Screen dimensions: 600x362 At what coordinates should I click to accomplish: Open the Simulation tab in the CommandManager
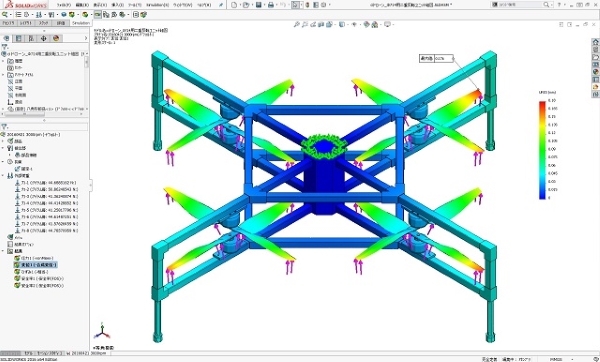[x=81, y=23]
